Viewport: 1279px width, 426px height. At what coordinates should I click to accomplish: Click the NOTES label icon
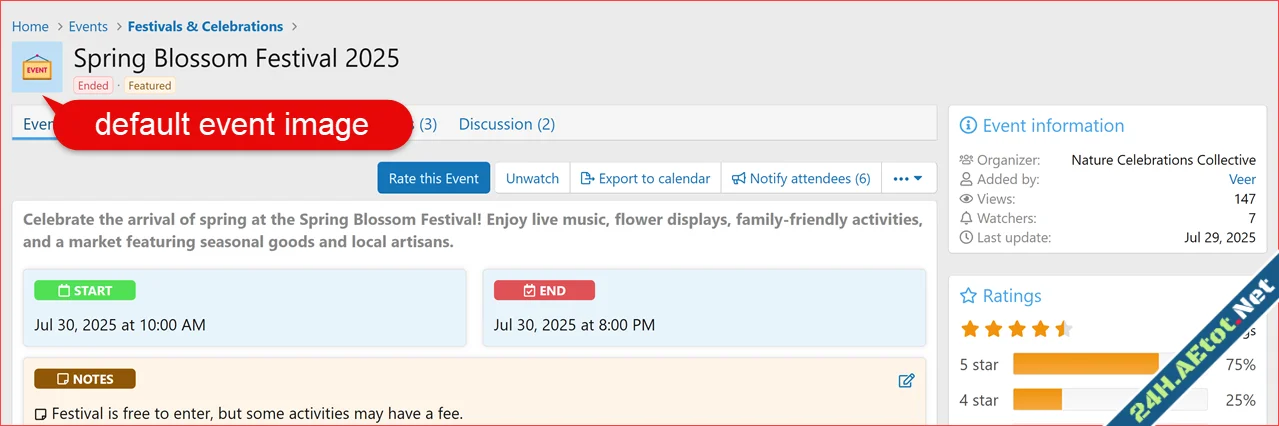point(63,380)
